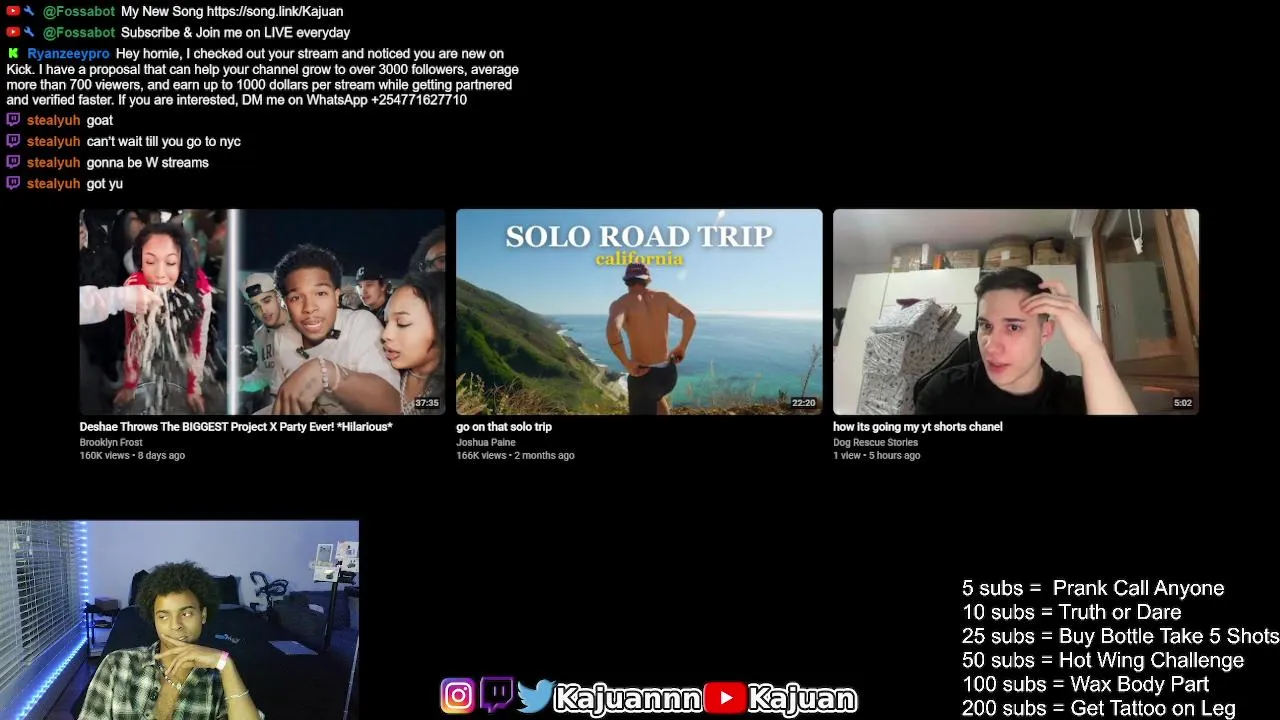Click the Twitch icon beside the 'goat' message
The image size is (1280, 720).
click(13, 120)
